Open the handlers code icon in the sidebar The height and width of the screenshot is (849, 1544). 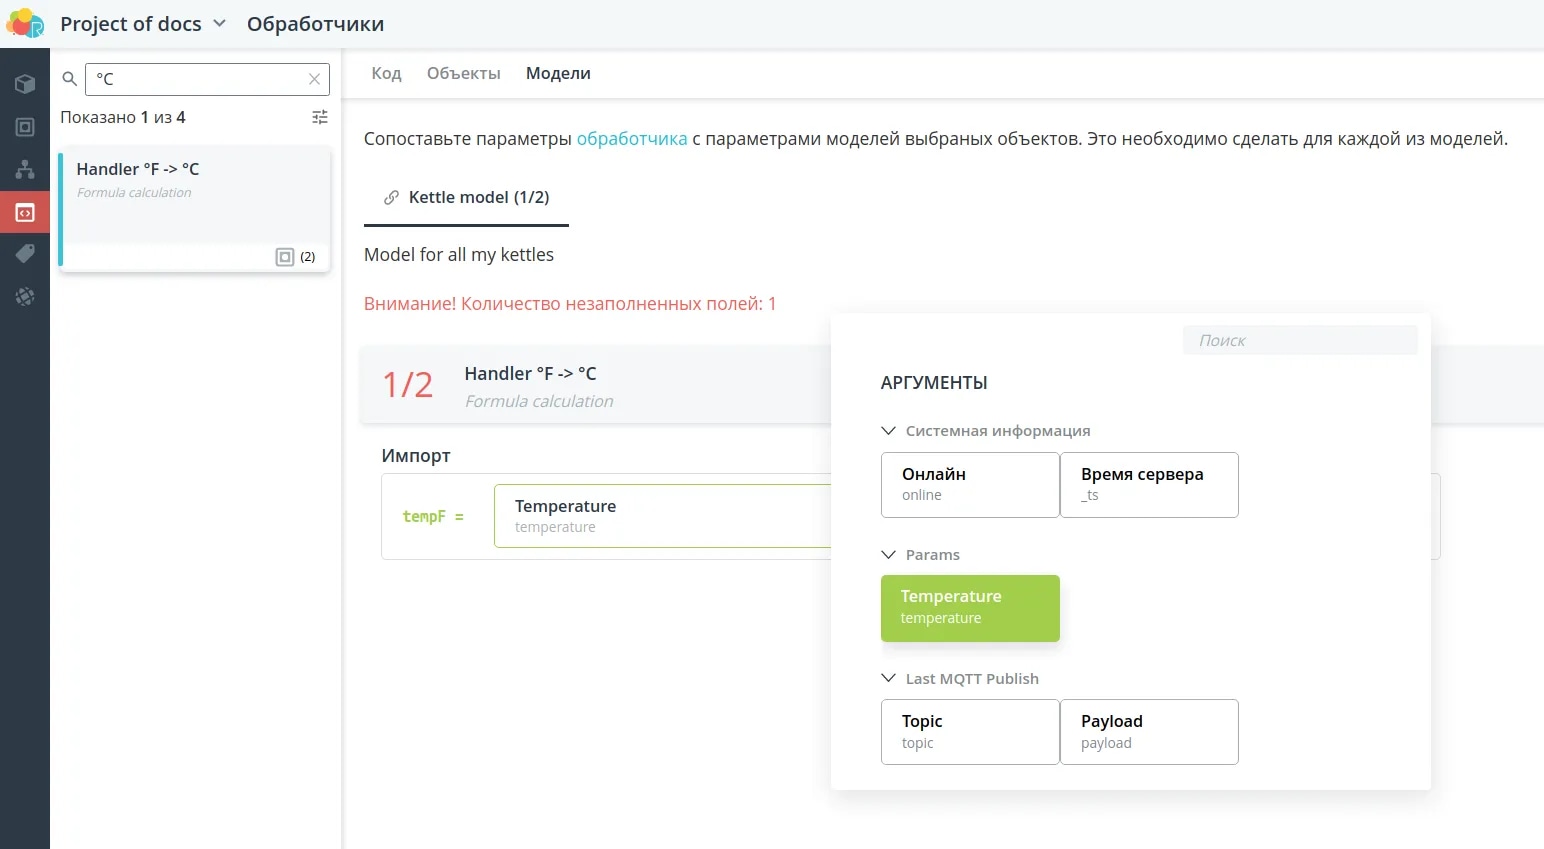(25, 212)
